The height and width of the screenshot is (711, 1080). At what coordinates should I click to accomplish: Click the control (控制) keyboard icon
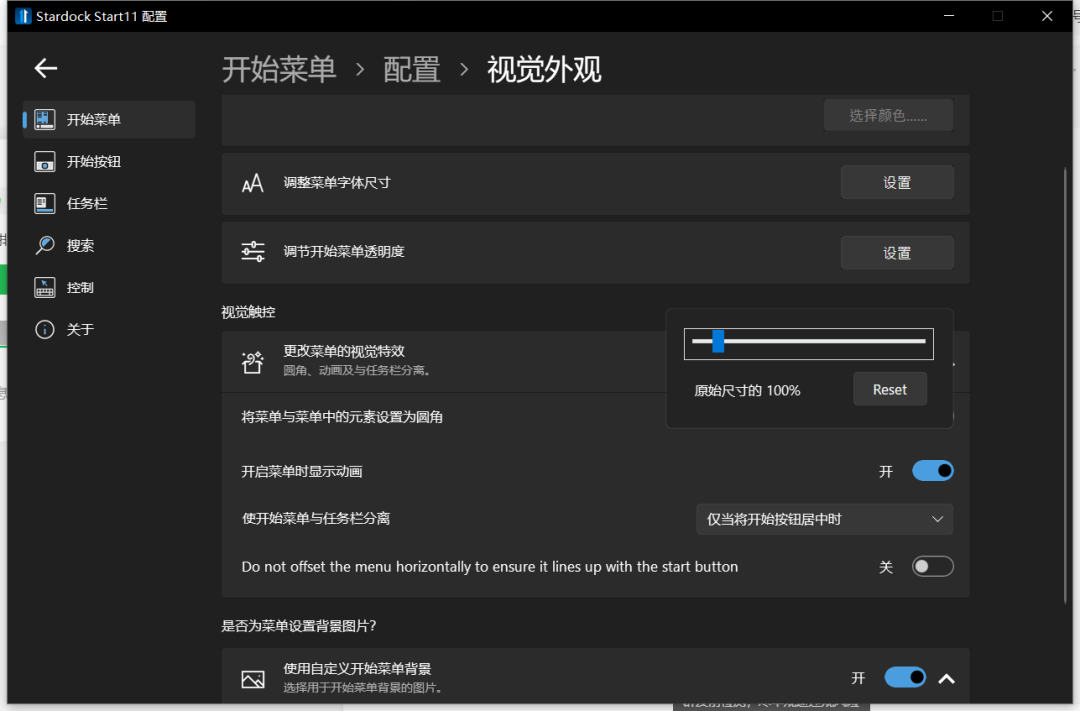tap(45, 287)
